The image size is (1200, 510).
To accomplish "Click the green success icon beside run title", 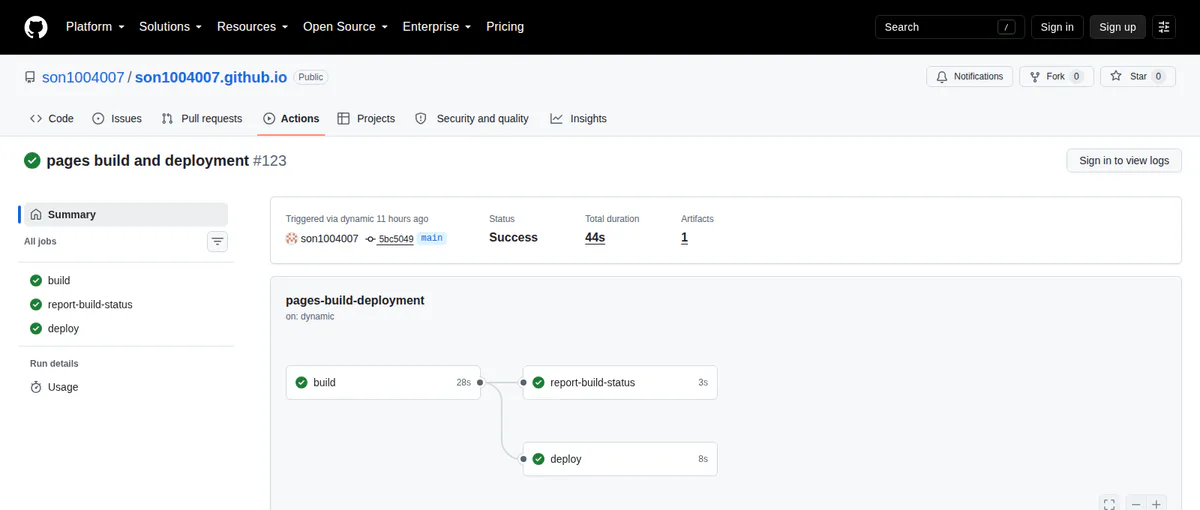I will (32, 160).
